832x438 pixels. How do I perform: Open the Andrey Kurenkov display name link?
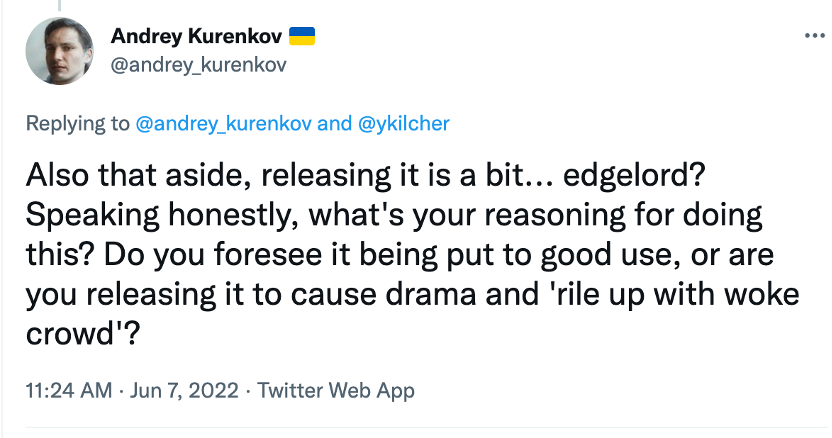pos(196,37)
